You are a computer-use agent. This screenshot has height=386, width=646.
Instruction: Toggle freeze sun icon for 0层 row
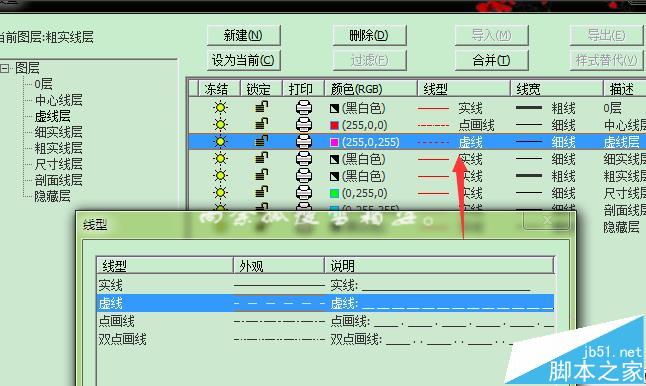click(x=220, y=108)
